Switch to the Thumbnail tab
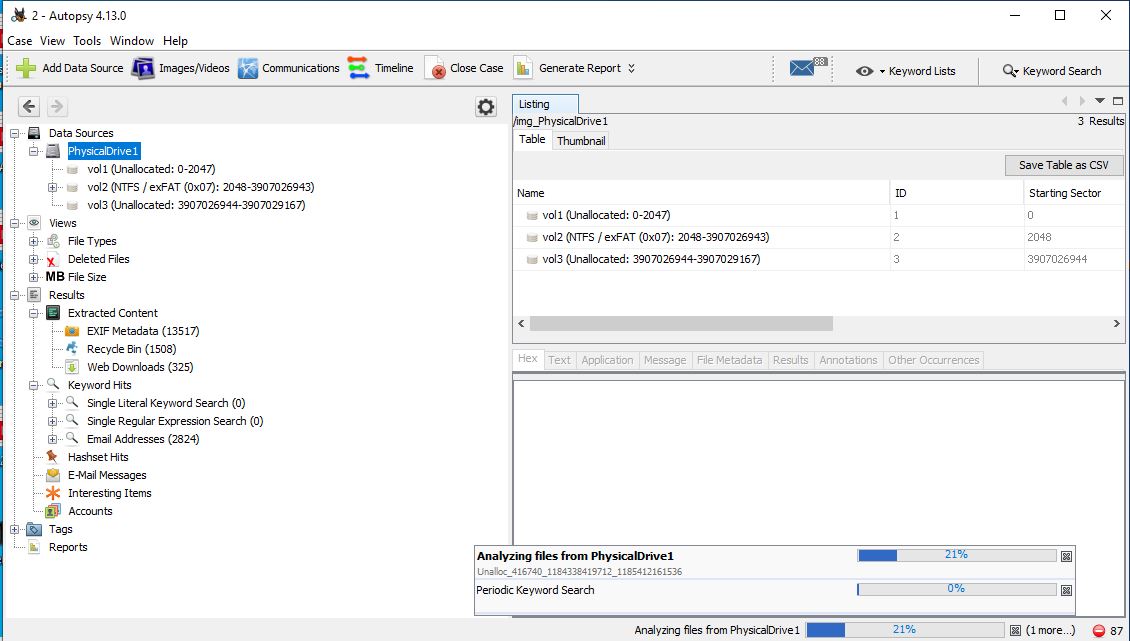 (x=581, y=141)
